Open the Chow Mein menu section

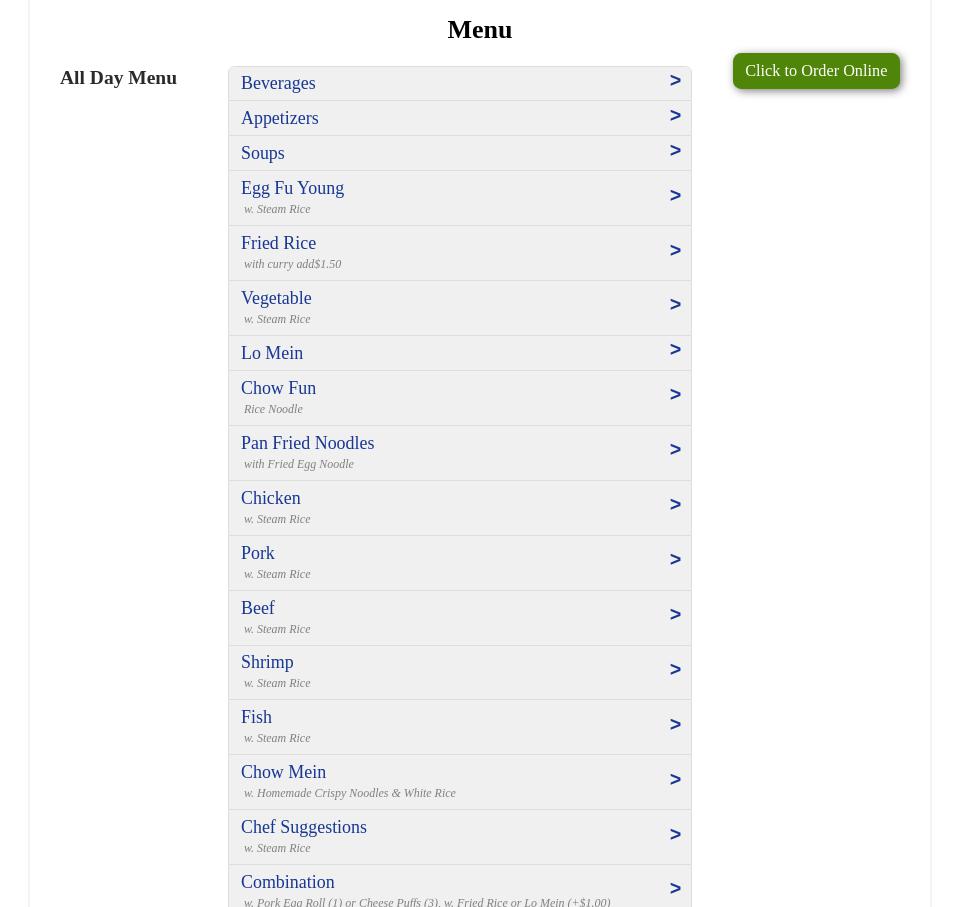click(x=283, y=772)
